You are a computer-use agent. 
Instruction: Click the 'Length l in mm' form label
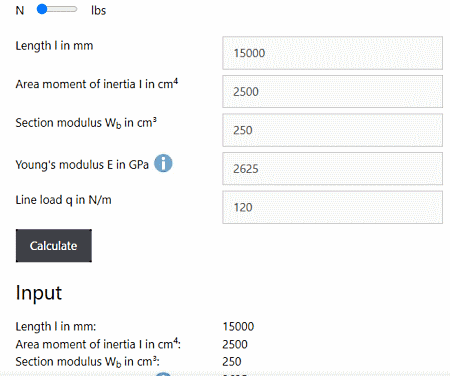[54, 45]
